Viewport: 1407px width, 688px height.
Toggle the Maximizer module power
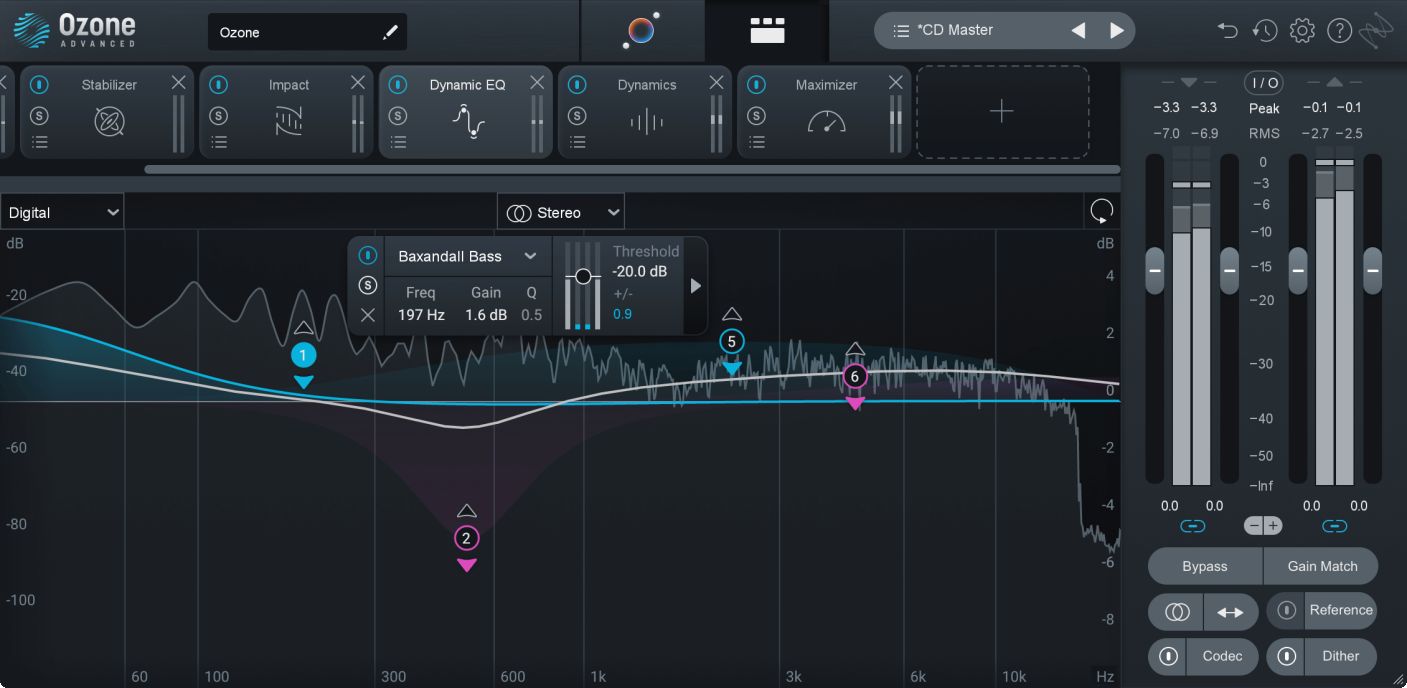[x=757, y=85]
